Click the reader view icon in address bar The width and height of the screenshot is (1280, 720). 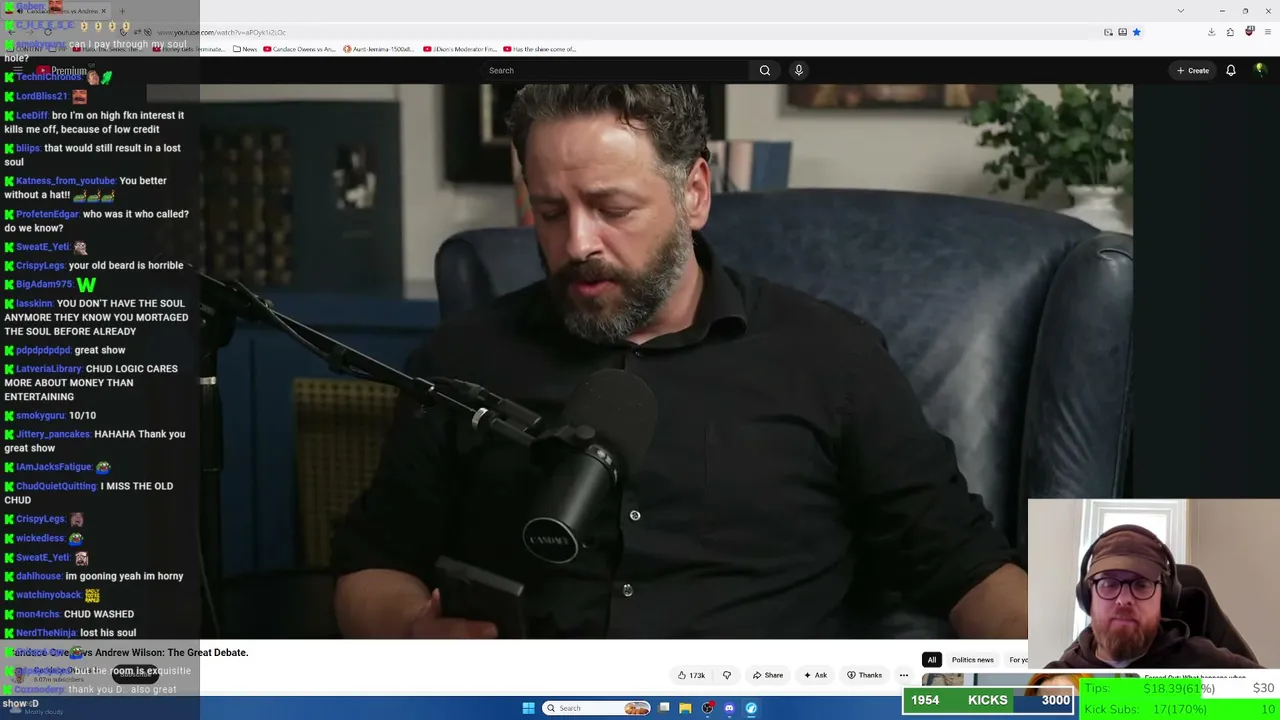[1122, 32]
